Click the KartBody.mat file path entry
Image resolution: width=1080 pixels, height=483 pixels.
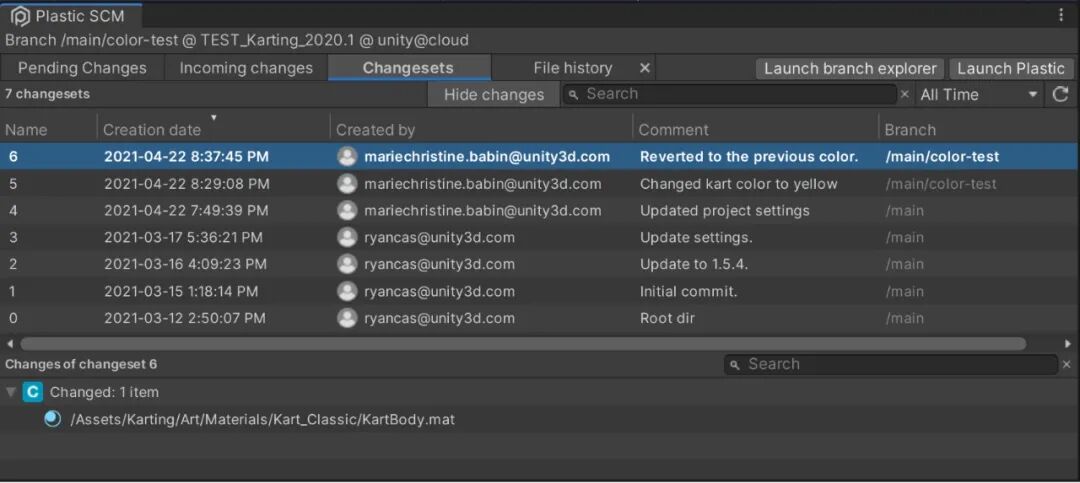(262, 419)
